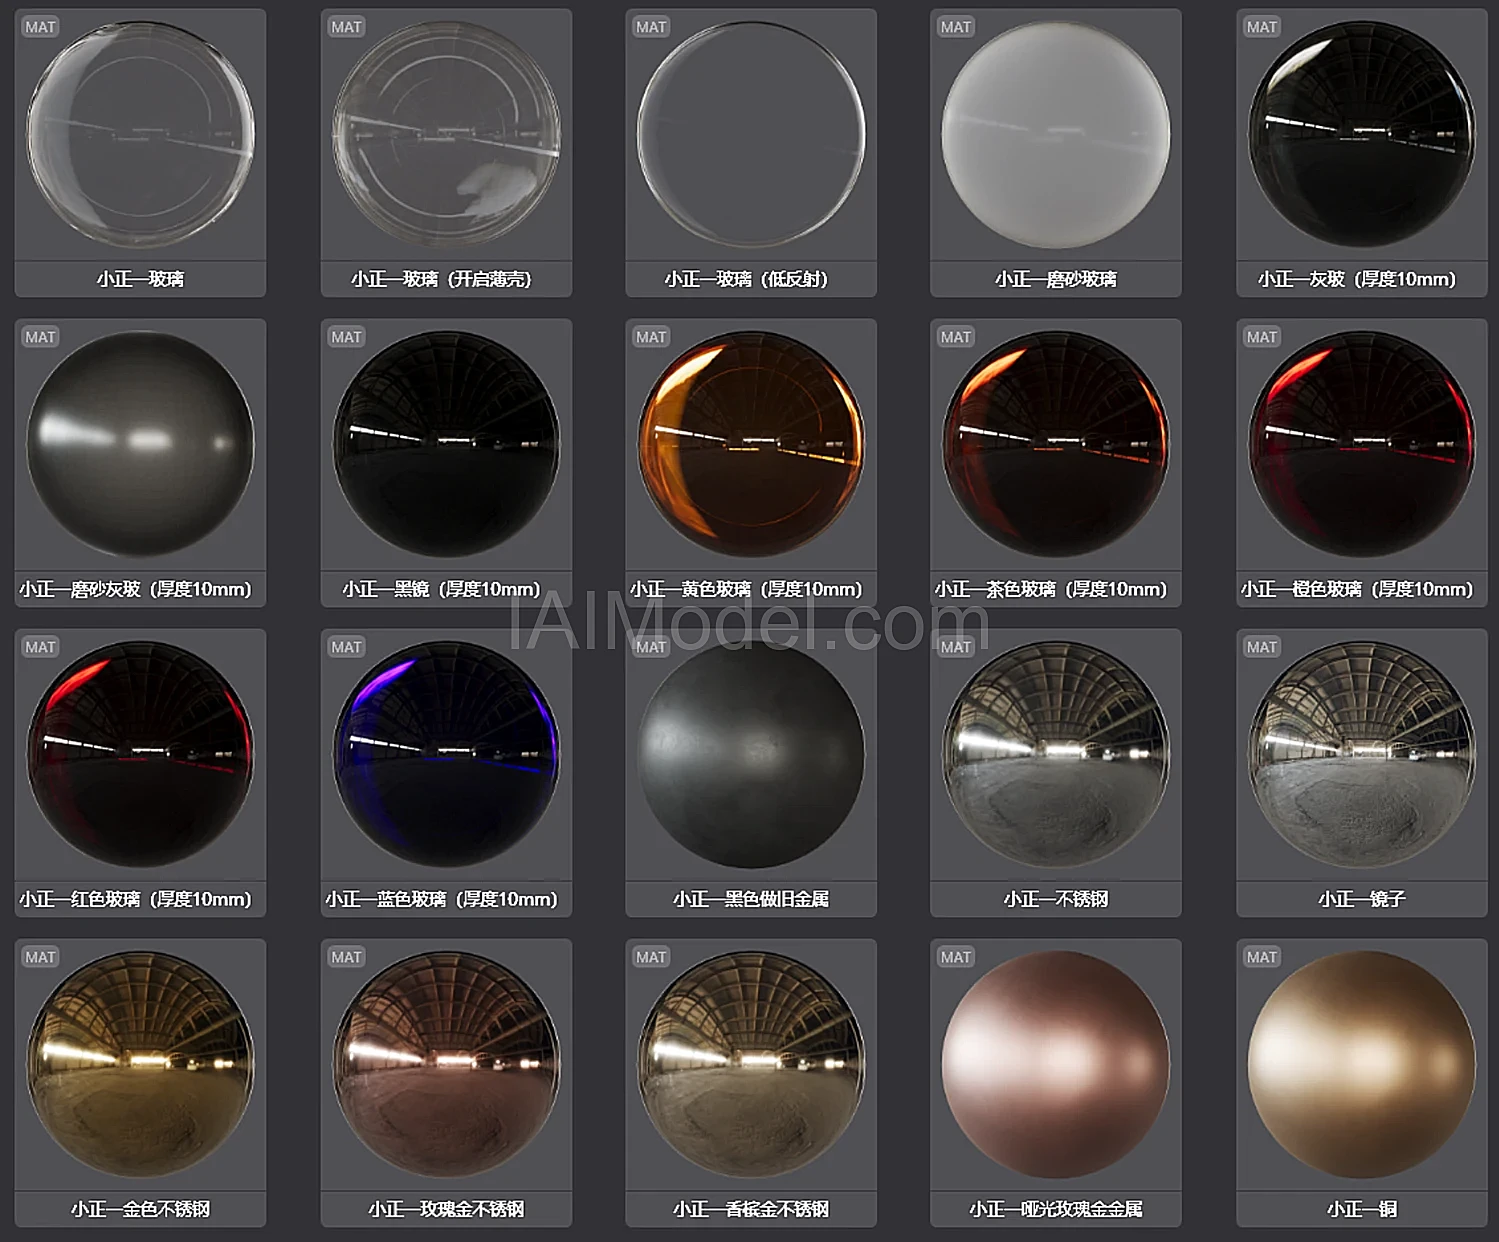Select the 香槟金不锈钢 champagne gold sphere
The image size is (1499, 1242).
coord(751,1065)
